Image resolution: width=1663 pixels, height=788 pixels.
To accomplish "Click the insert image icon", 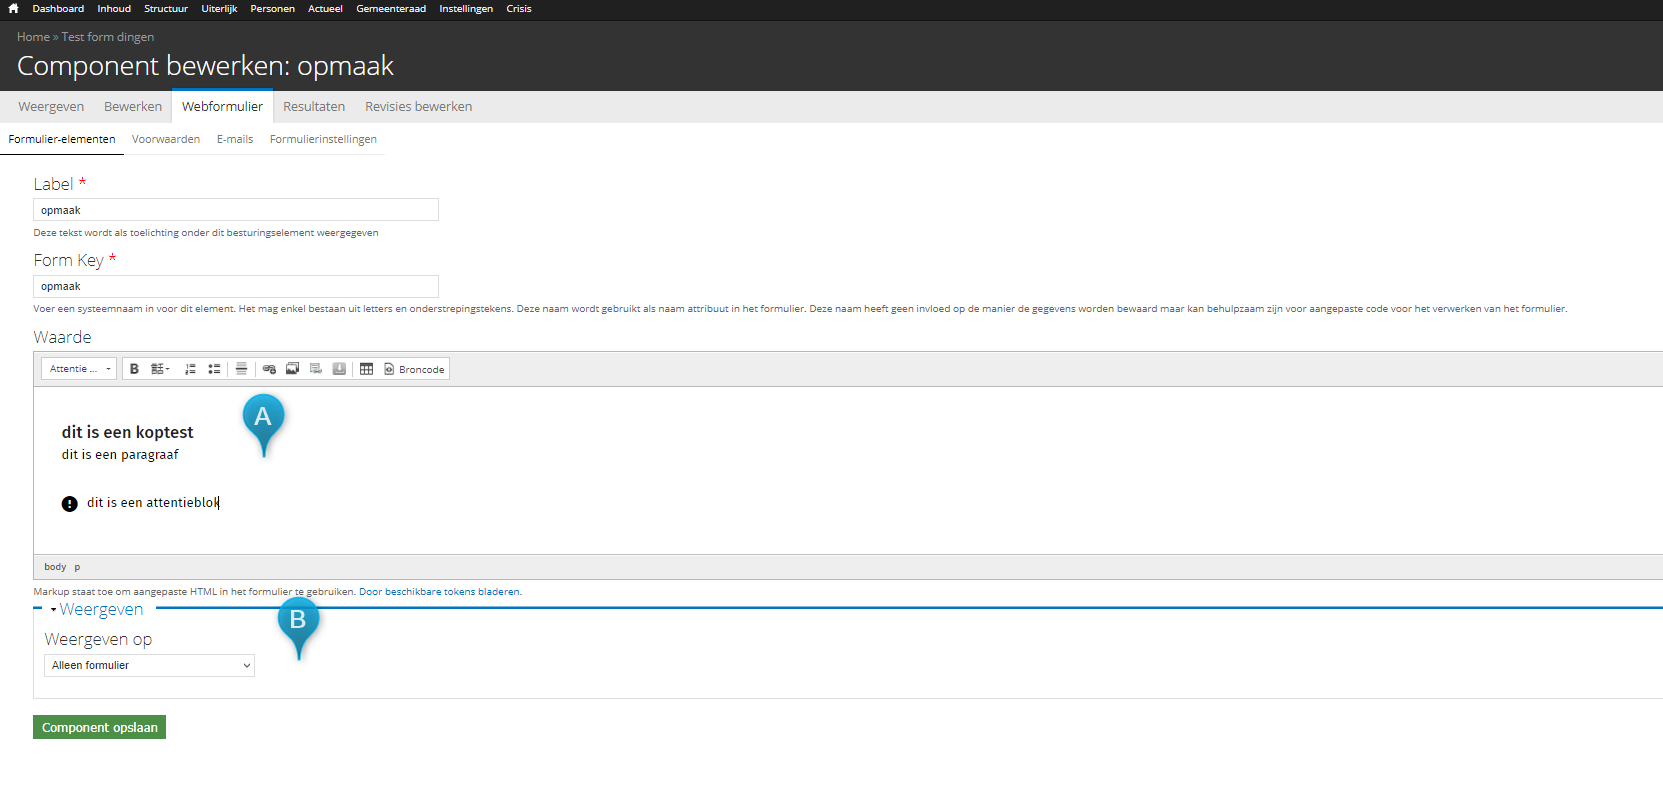I will point(292,369).
